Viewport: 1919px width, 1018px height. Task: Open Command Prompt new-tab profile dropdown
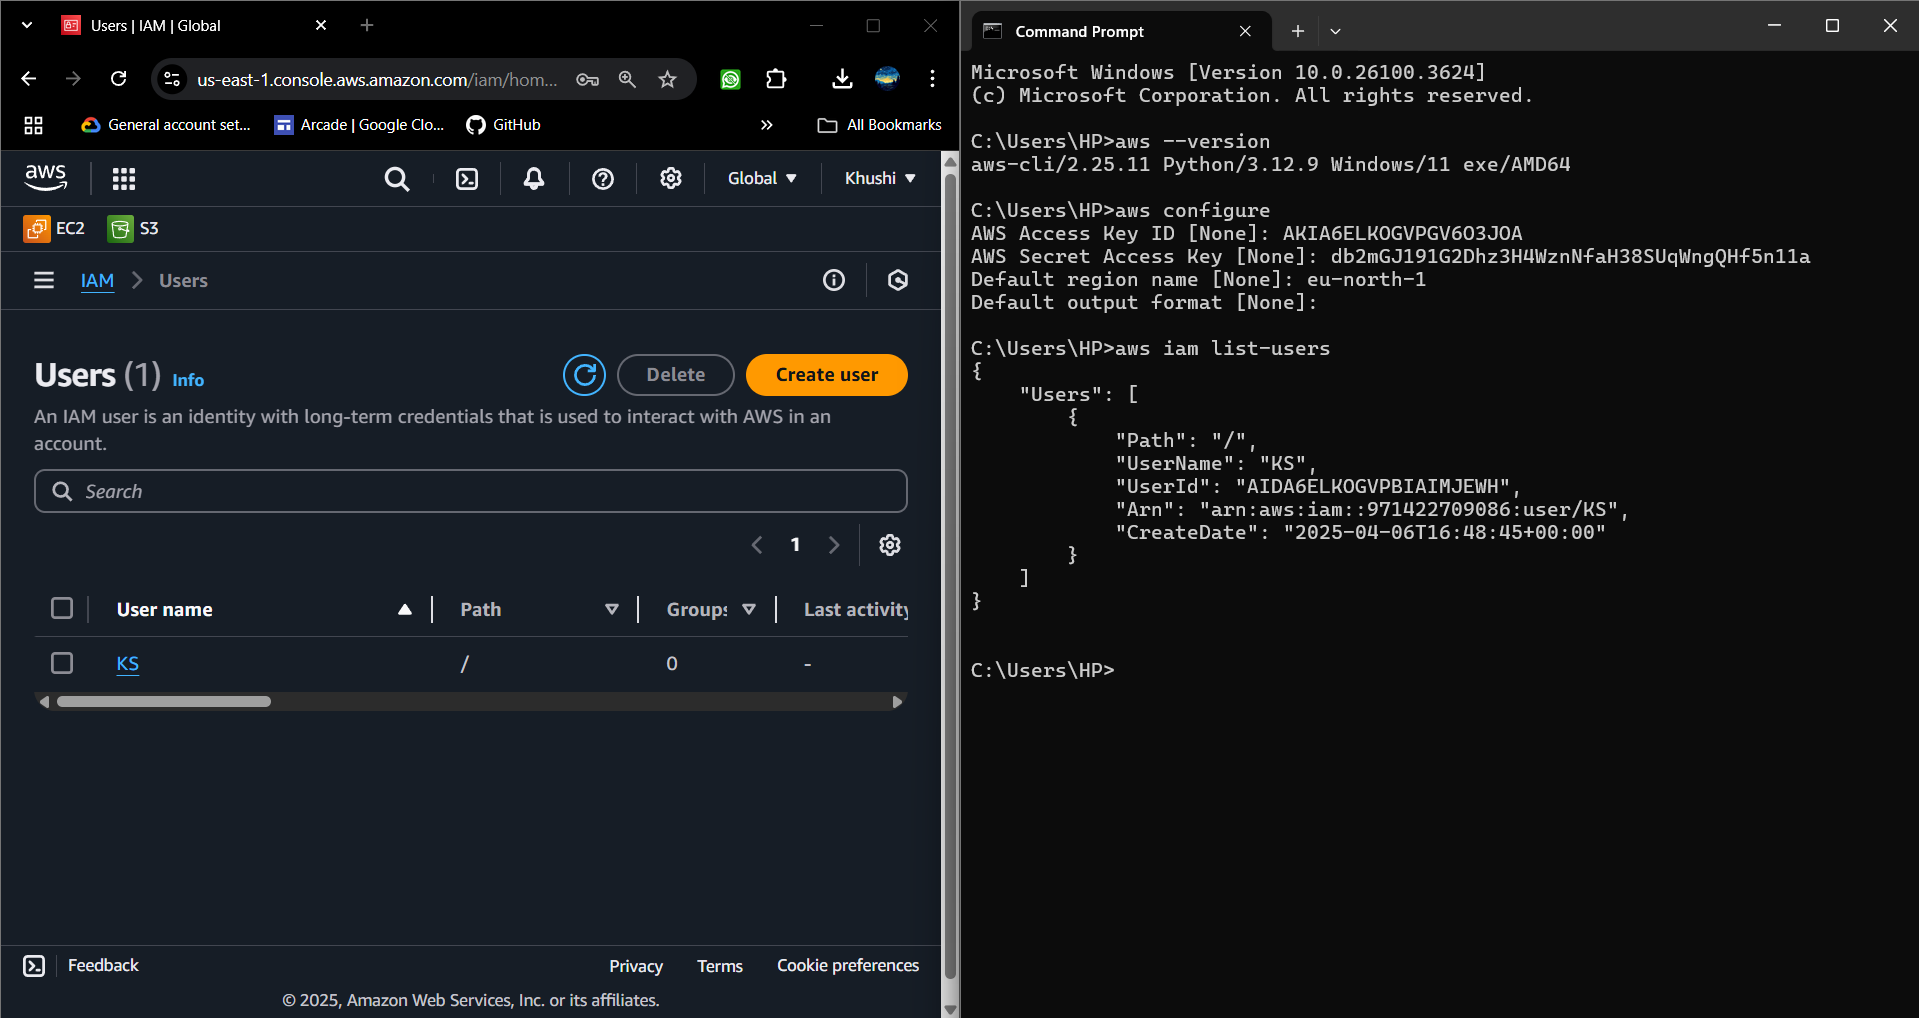[x=1335, y=31]
